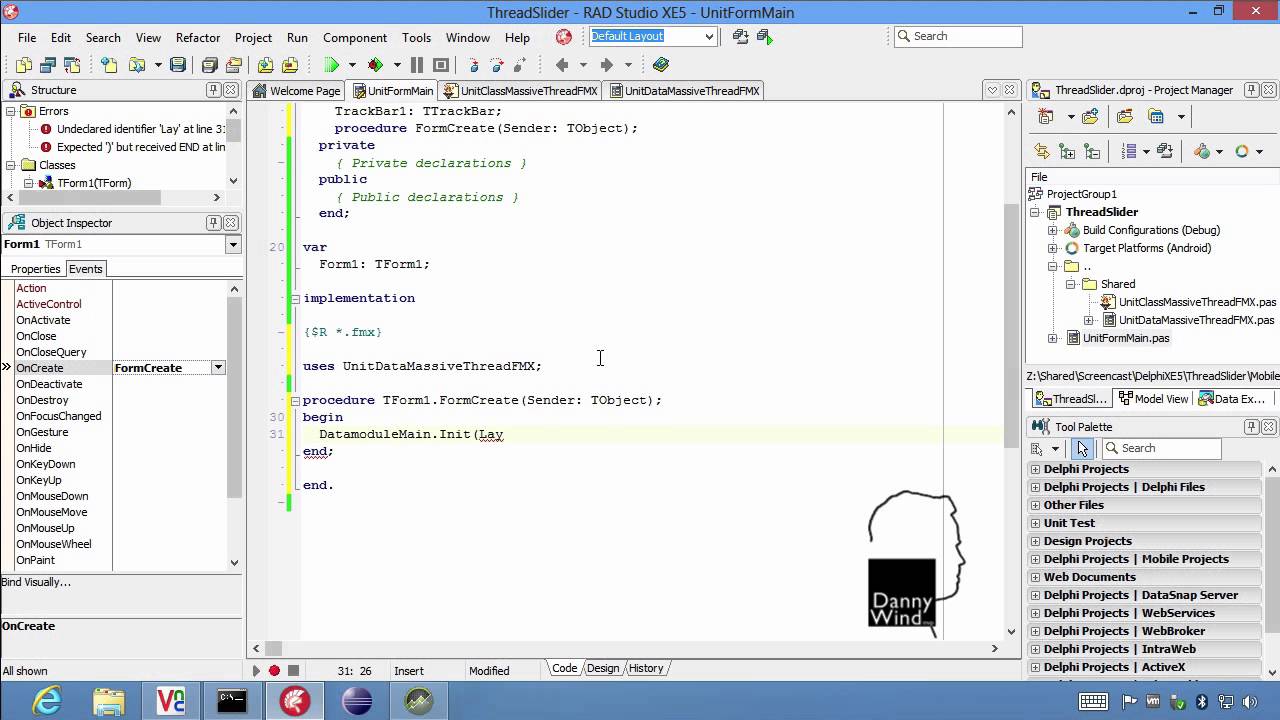This screenshot has height=720, width=1280.
Task: Click the pointer arrow icon in Tool Palette
Action: [x=1082, y=448]
